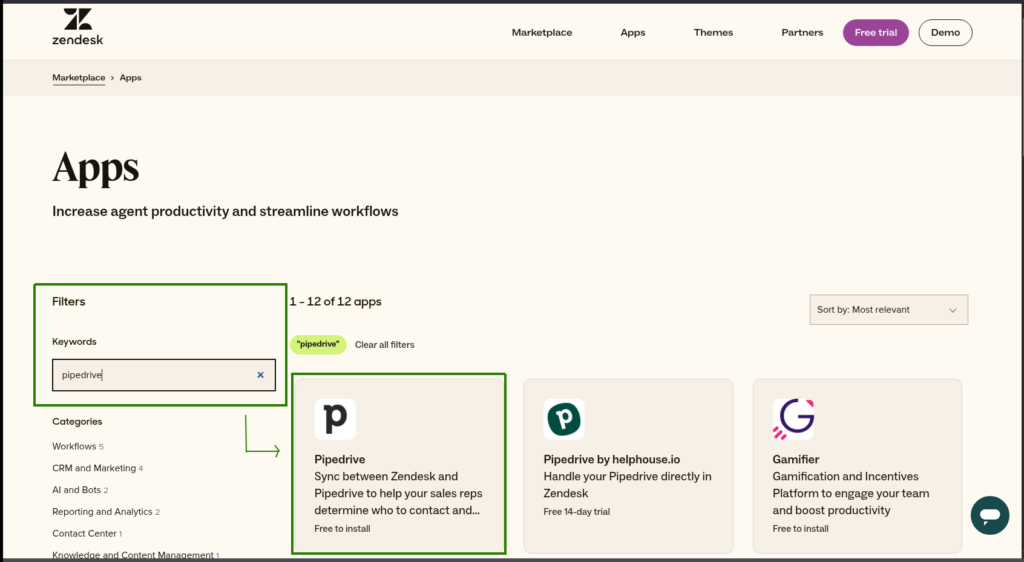Open Partners in top navigation
1024x562 pixels.
tap(802, 33)
